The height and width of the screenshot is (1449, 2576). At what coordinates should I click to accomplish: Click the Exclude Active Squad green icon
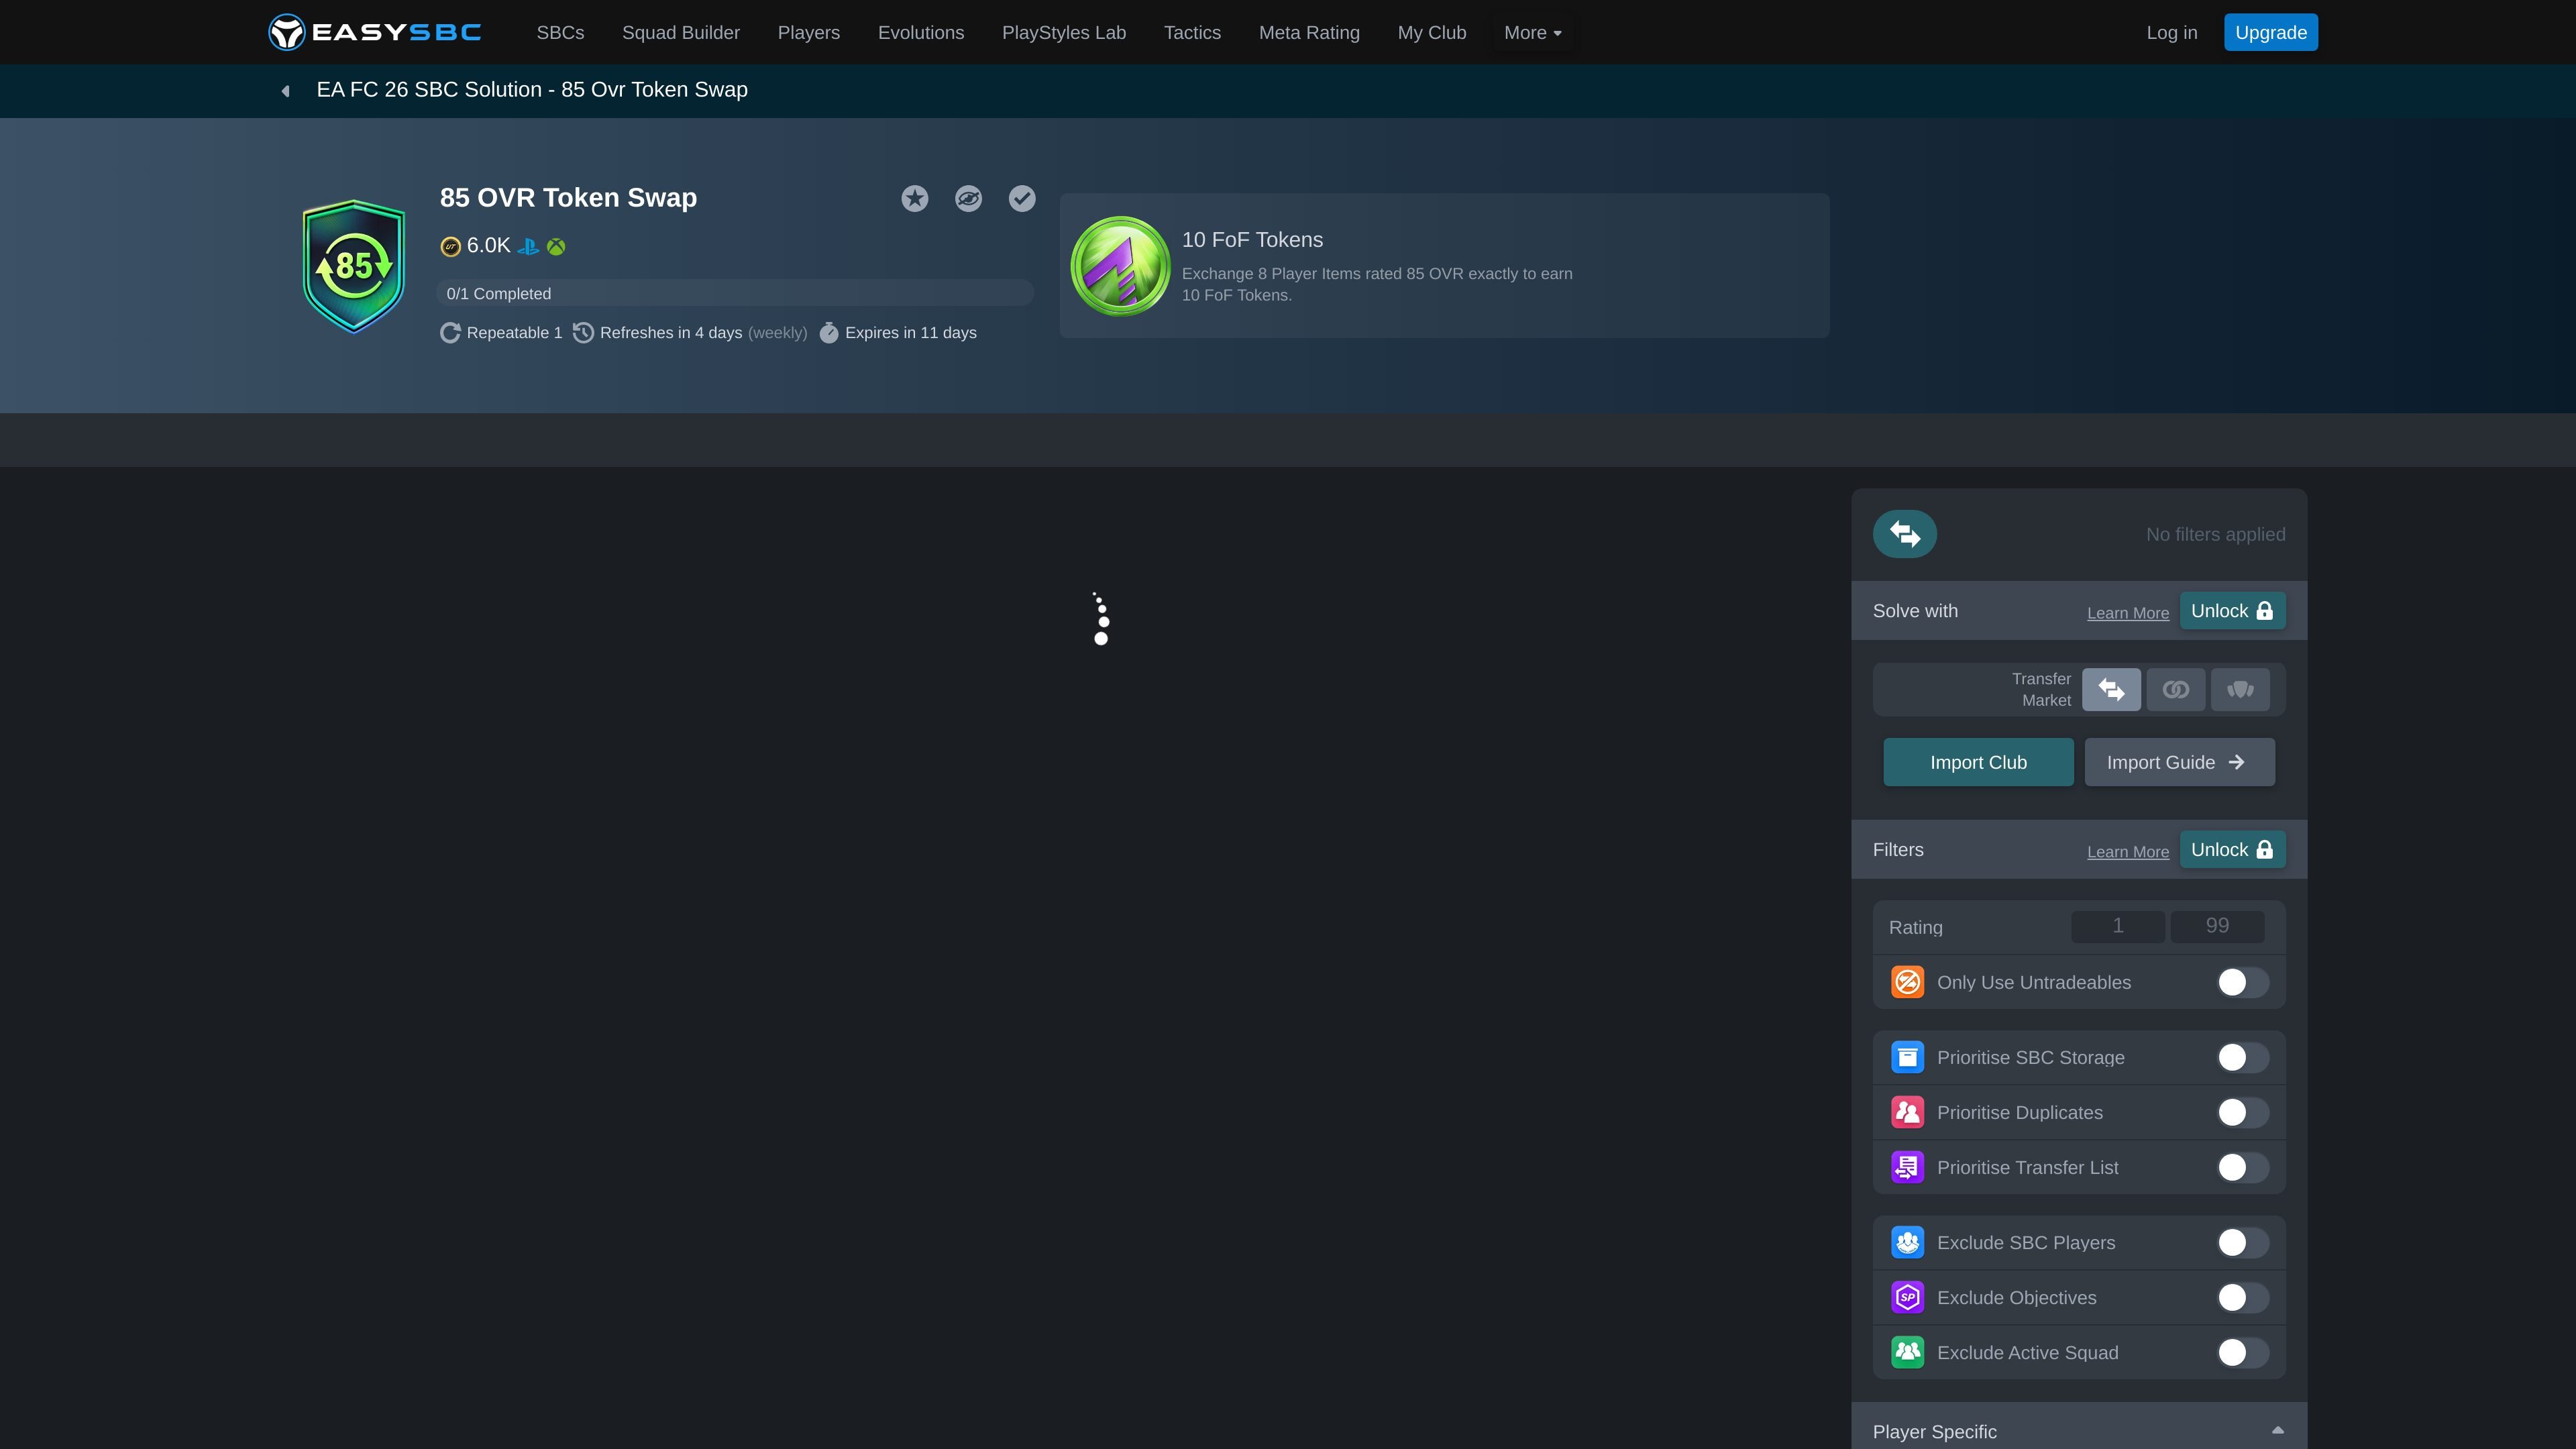[1907, 1352]
